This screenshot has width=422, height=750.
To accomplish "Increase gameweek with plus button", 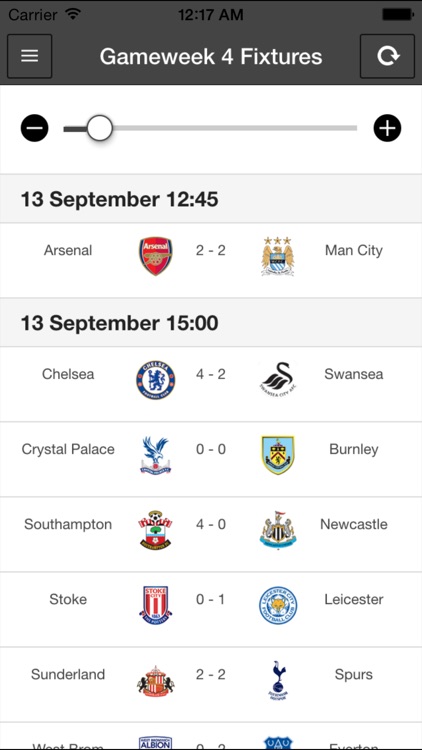I will tap(387, 128).
